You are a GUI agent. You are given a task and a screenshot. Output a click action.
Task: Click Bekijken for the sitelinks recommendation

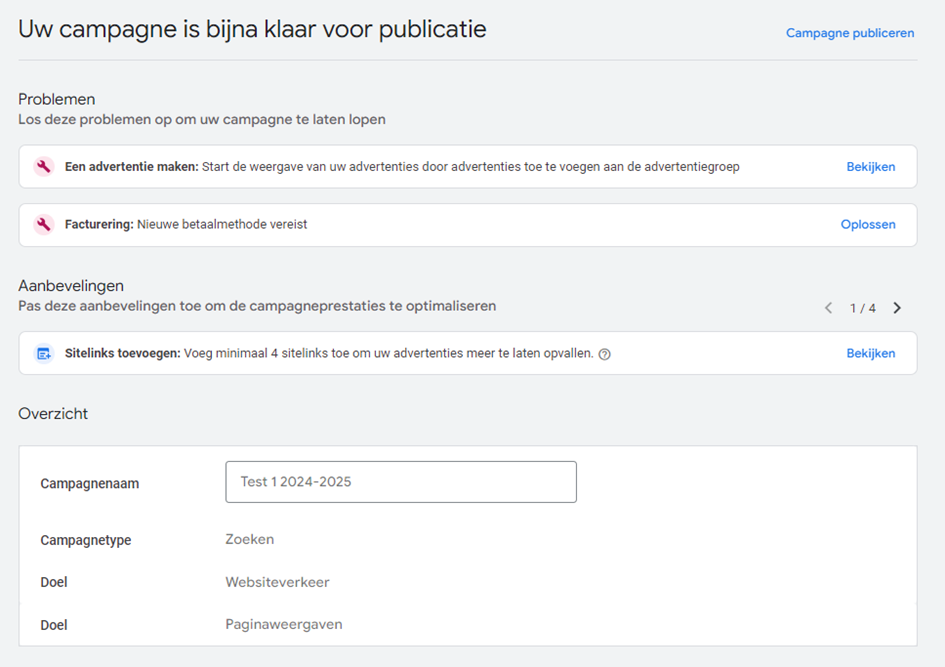click(x=870, y=353)
